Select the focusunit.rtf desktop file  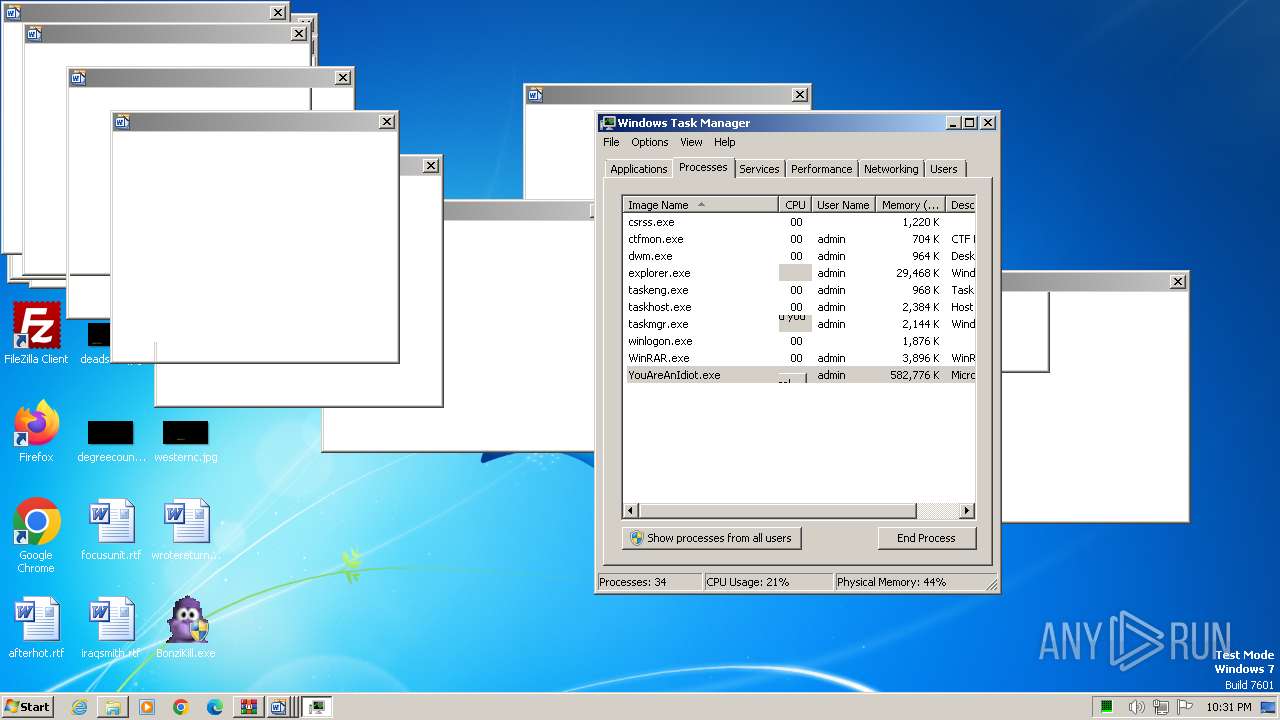(111, 530)
